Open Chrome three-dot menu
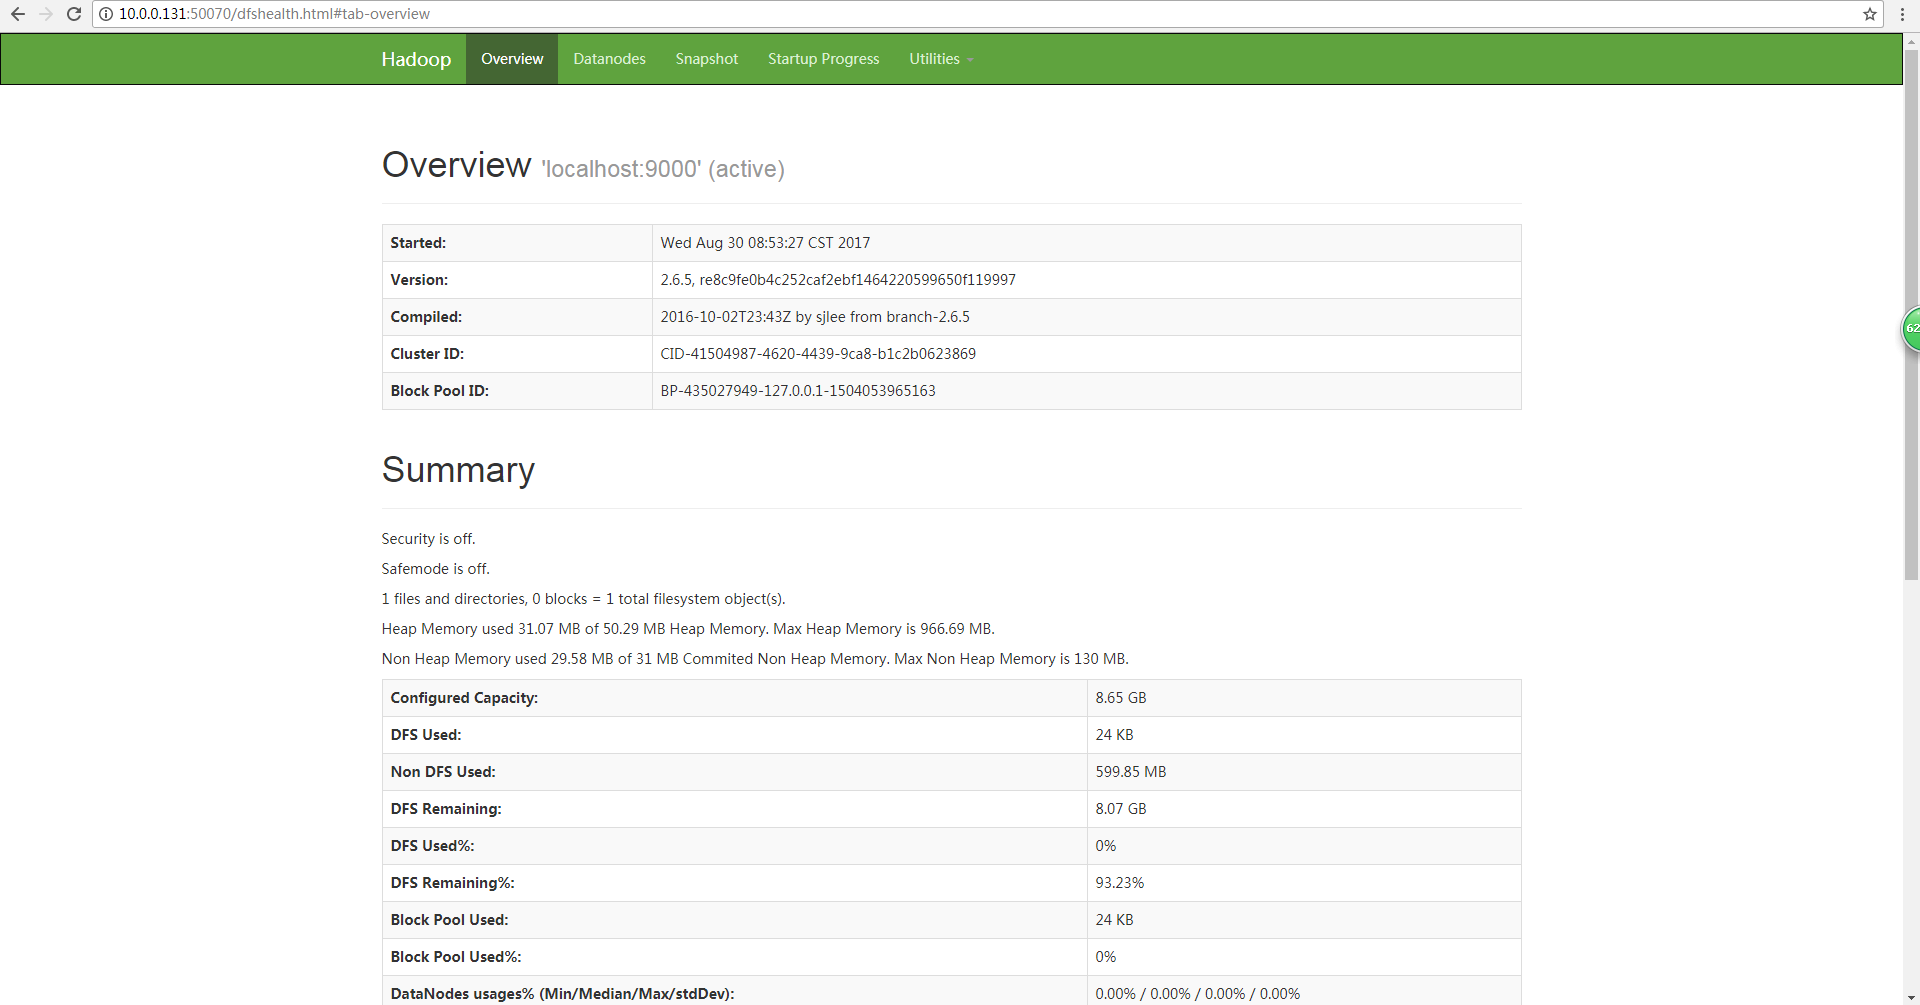This screenshot has height=1005, width=1920. tap(1902, 14)
